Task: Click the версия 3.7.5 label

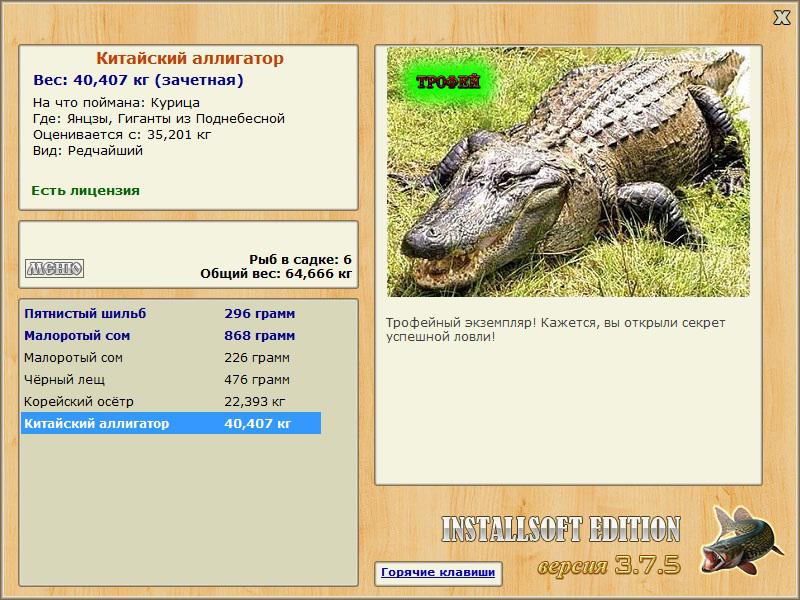Action: (x=609, y=565)
